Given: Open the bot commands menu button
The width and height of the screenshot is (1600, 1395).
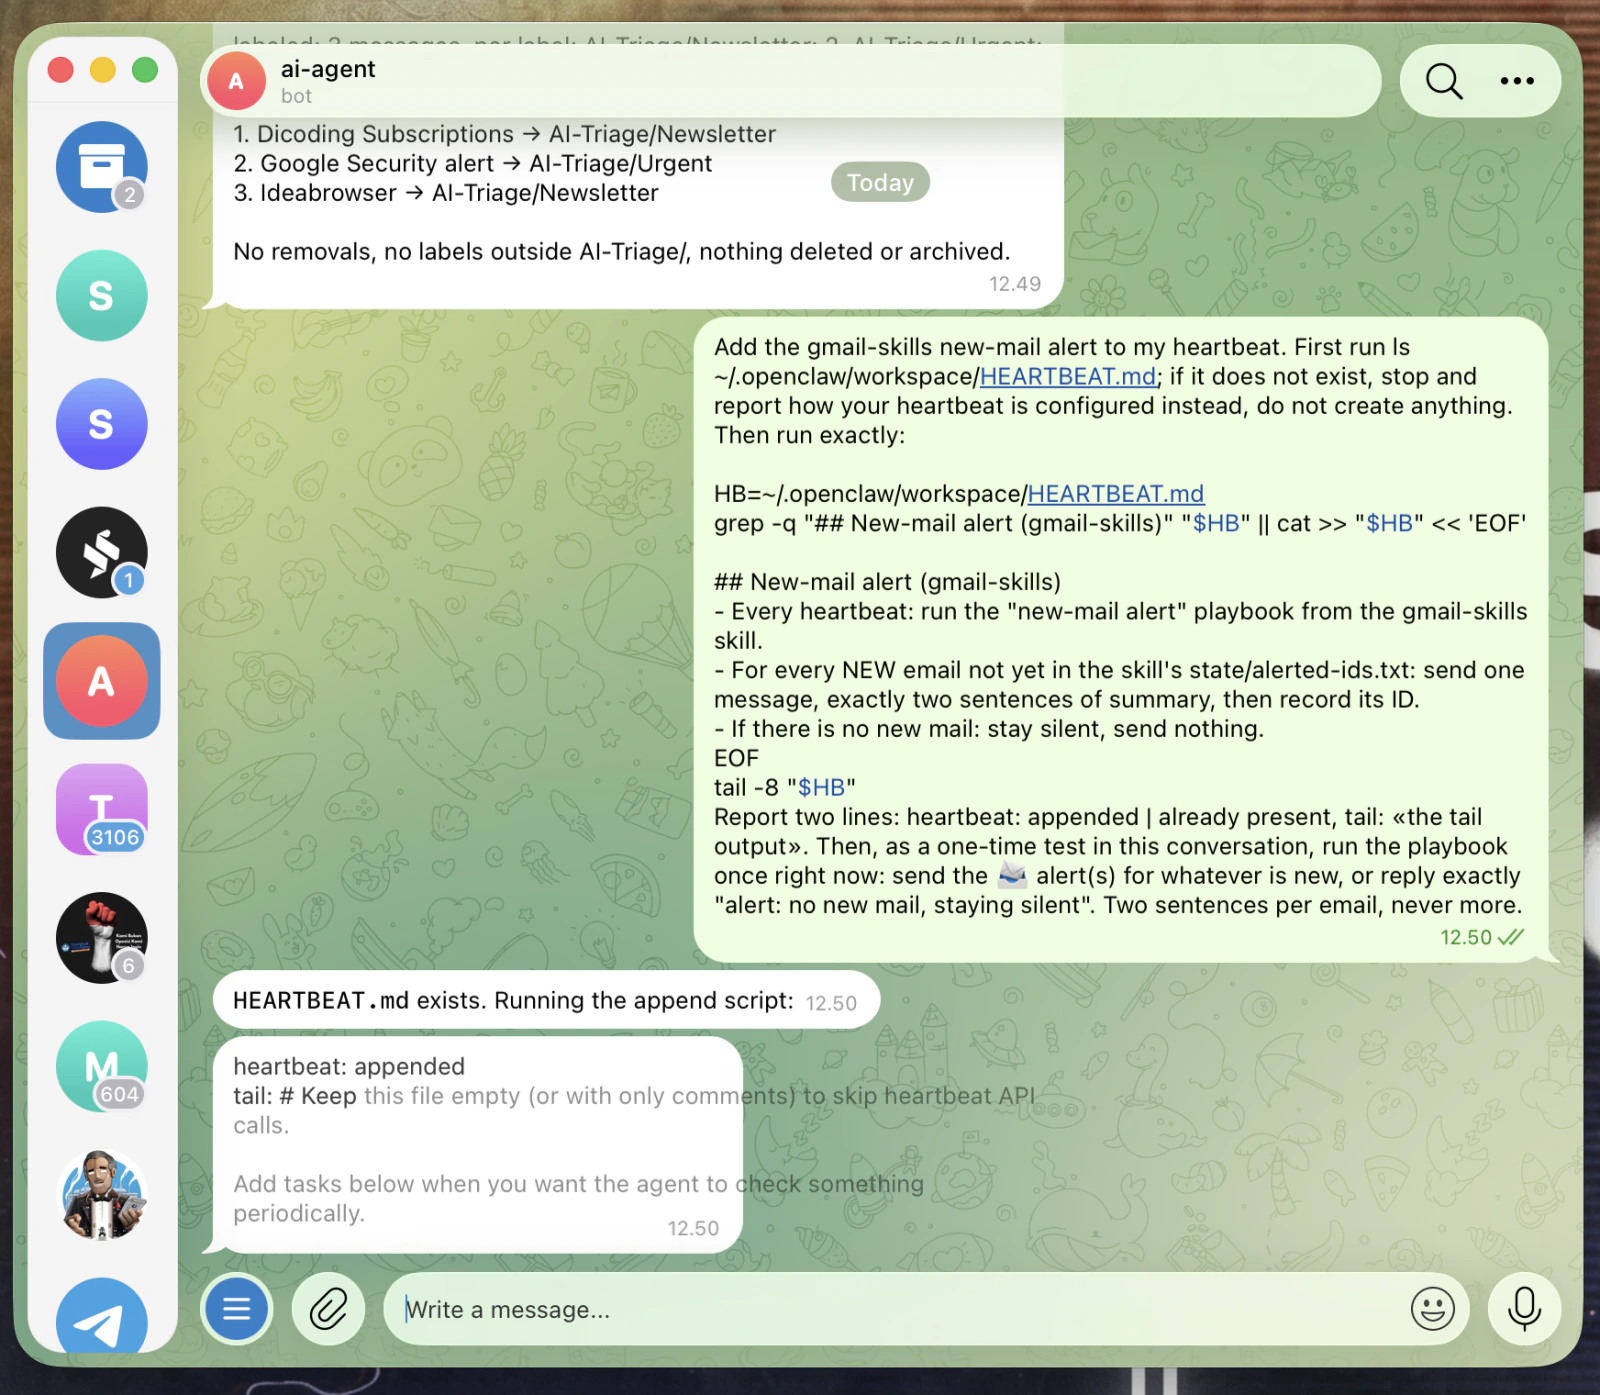Looking at the screenshot, I should 237,1308.
